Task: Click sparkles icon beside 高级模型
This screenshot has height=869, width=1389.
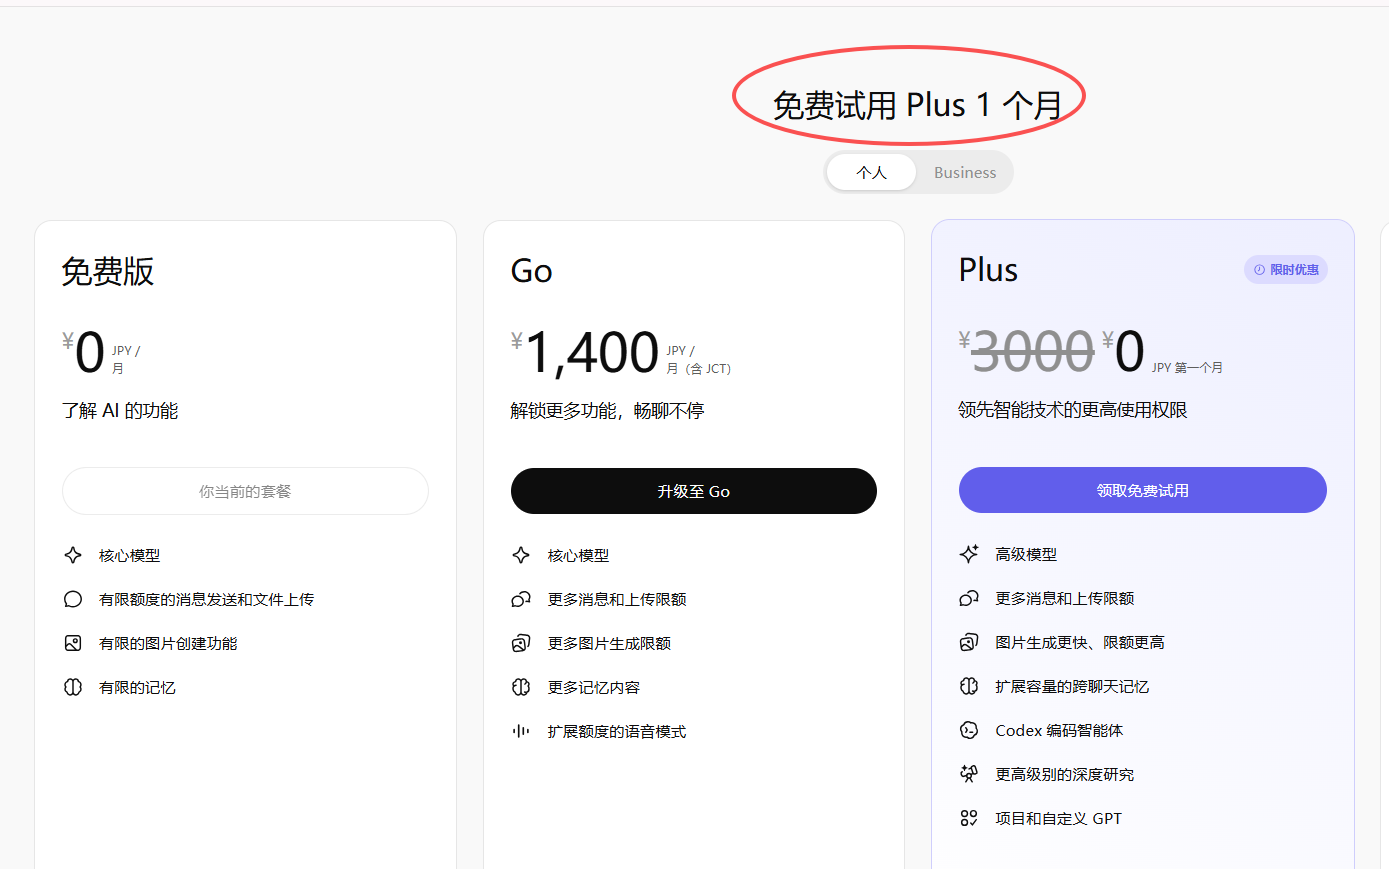Action: (x=969, y=554)
